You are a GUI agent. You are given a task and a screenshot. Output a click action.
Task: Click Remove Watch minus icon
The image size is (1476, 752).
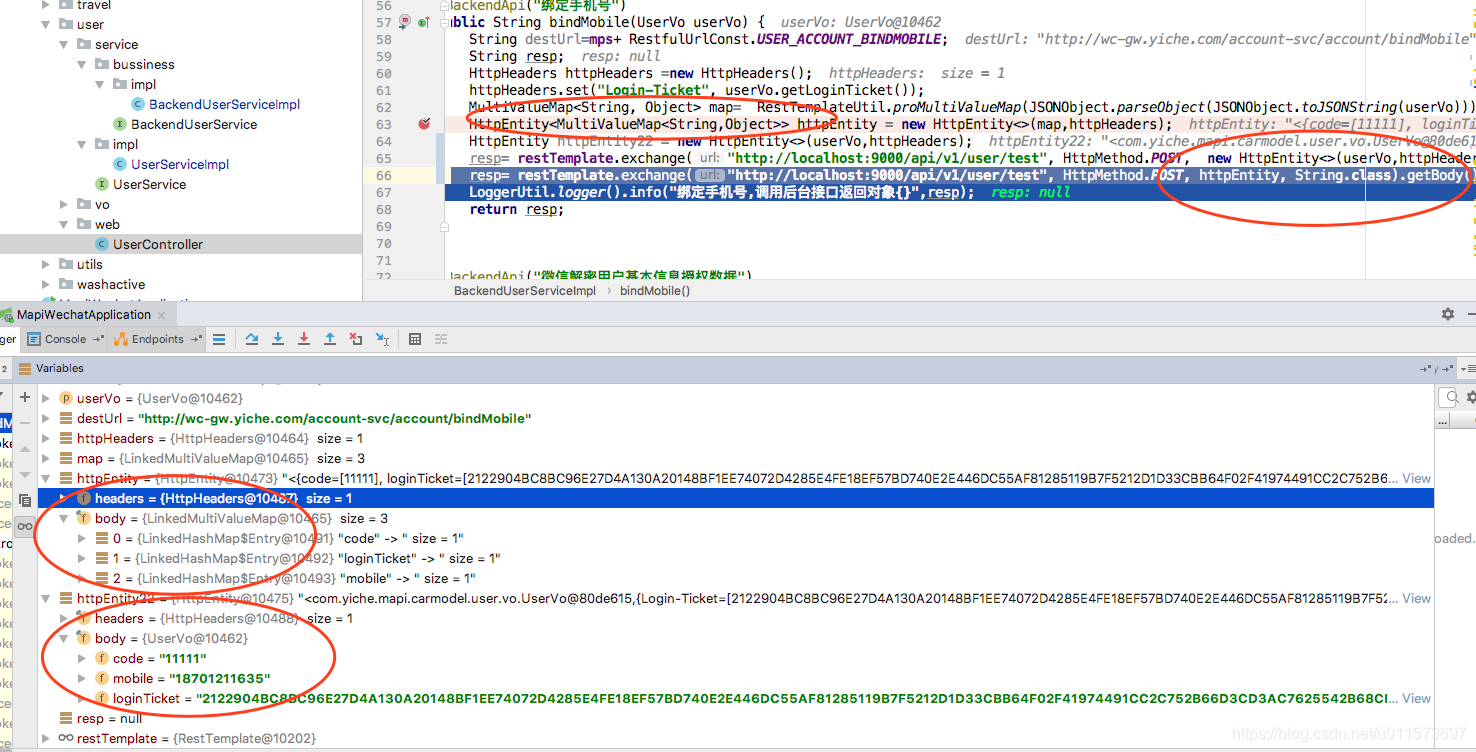tap(25, 423)
